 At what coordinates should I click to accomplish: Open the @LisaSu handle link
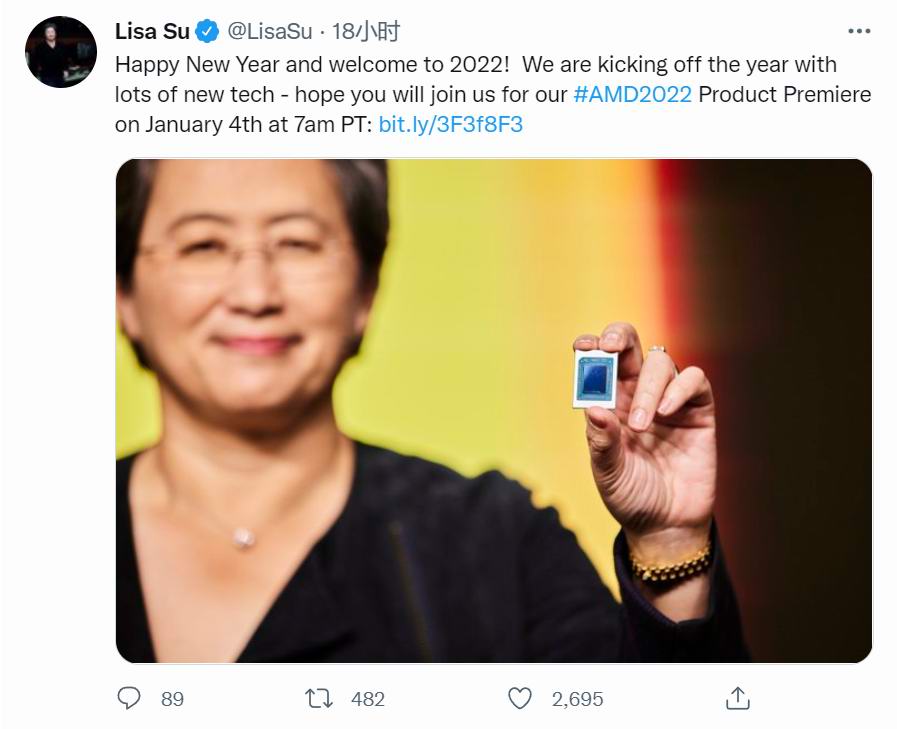coord(269,32)
